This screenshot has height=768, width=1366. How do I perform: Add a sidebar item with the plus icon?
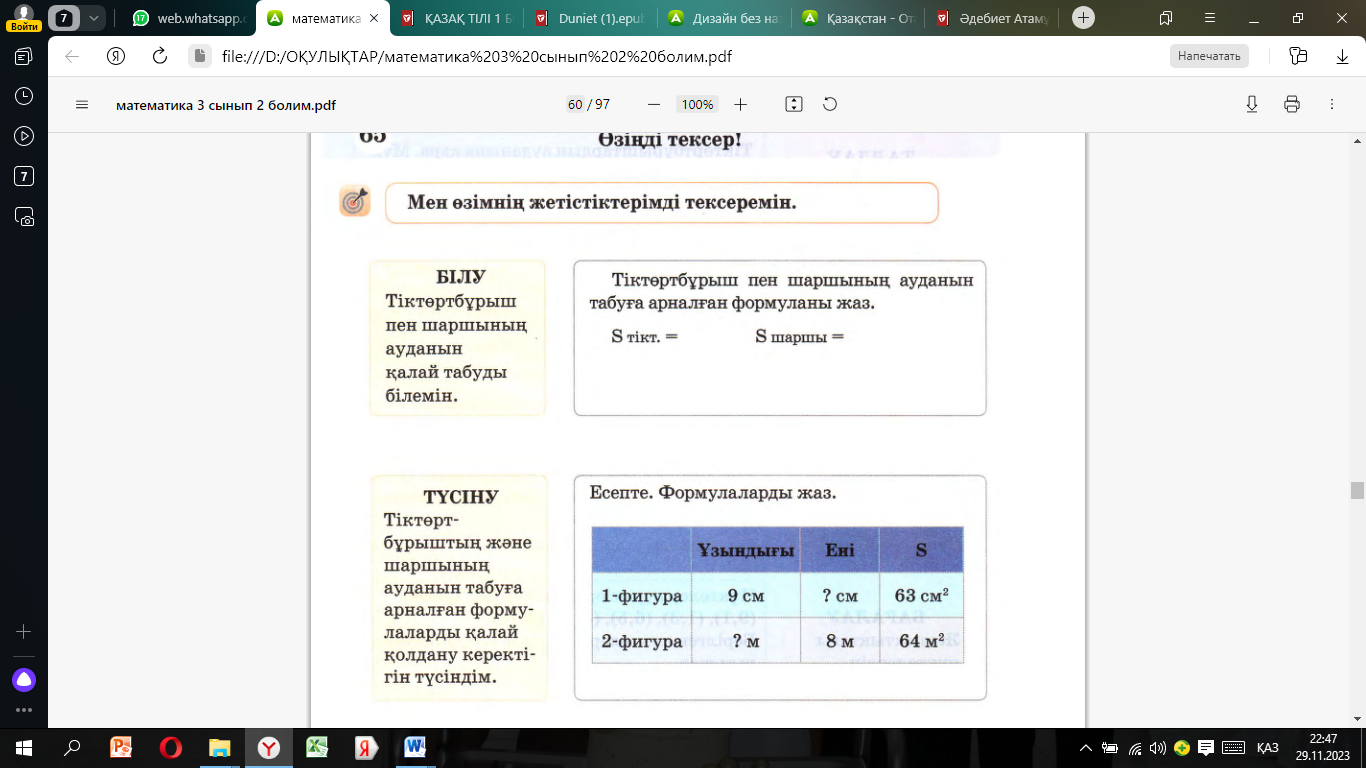[x=24, y=632]
